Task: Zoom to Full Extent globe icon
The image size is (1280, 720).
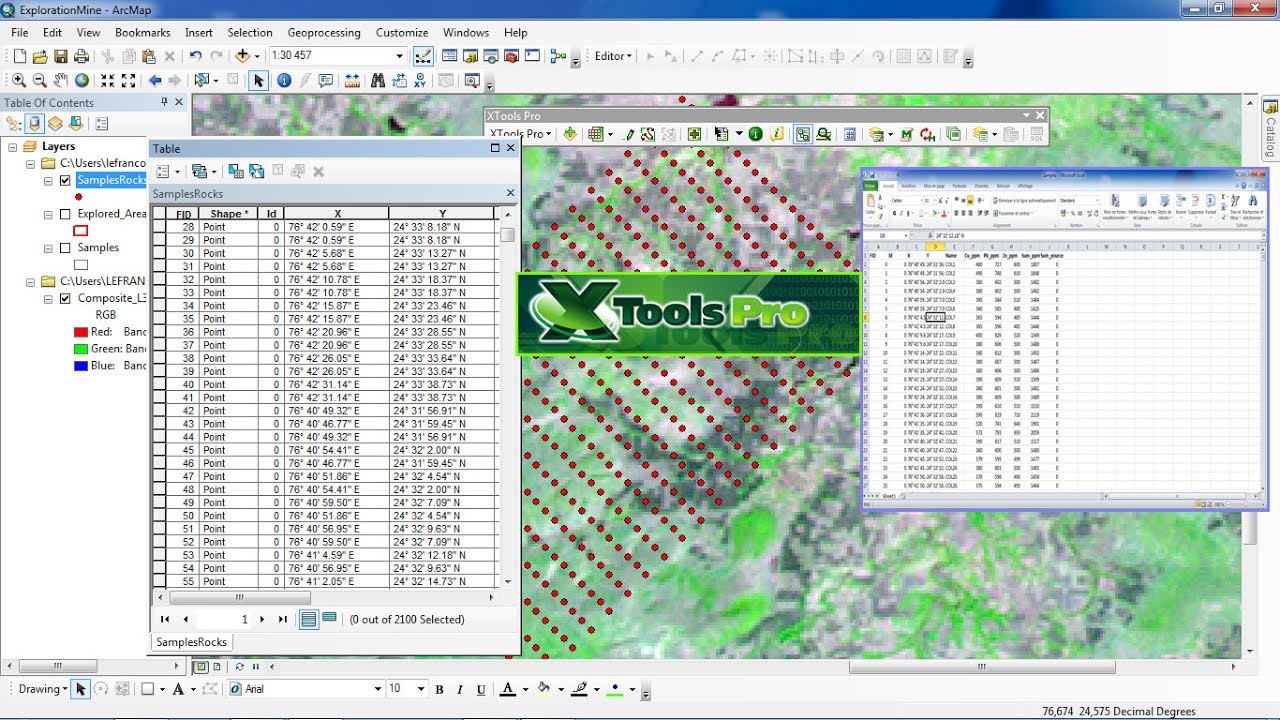Action: click(82, 80)
